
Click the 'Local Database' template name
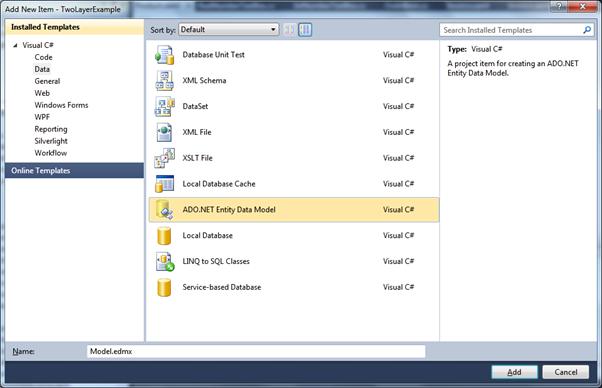207,235
